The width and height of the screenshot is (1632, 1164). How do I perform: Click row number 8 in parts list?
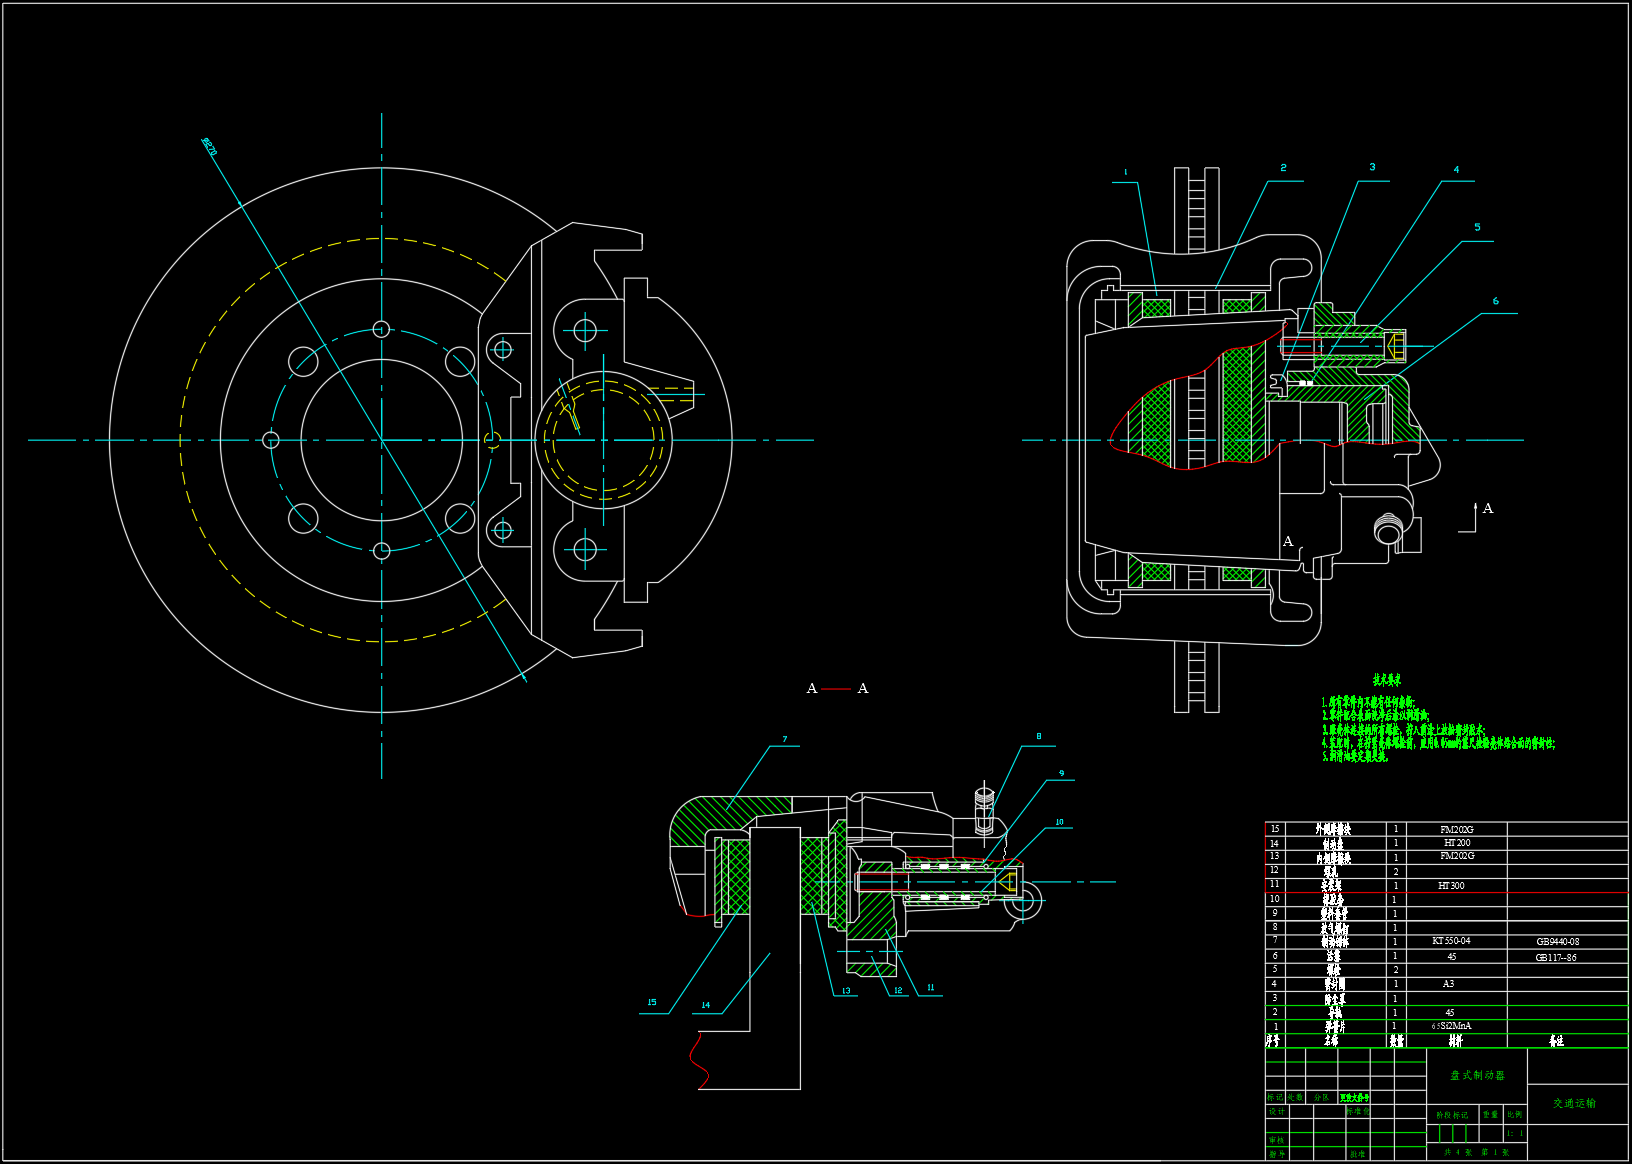tap(1274, 927)
